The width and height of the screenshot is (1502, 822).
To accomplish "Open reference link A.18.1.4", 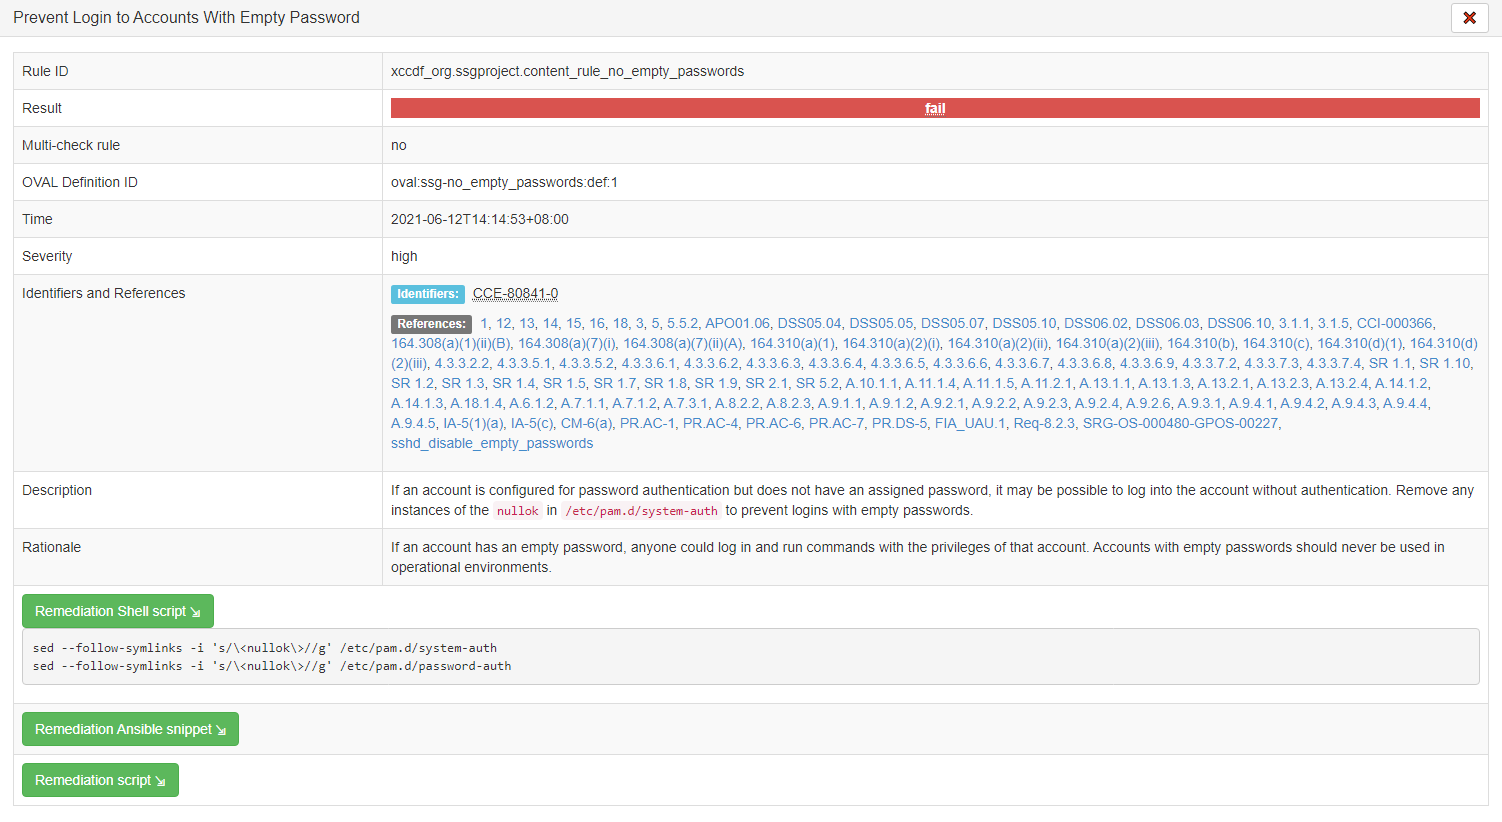I will (476, 403).
